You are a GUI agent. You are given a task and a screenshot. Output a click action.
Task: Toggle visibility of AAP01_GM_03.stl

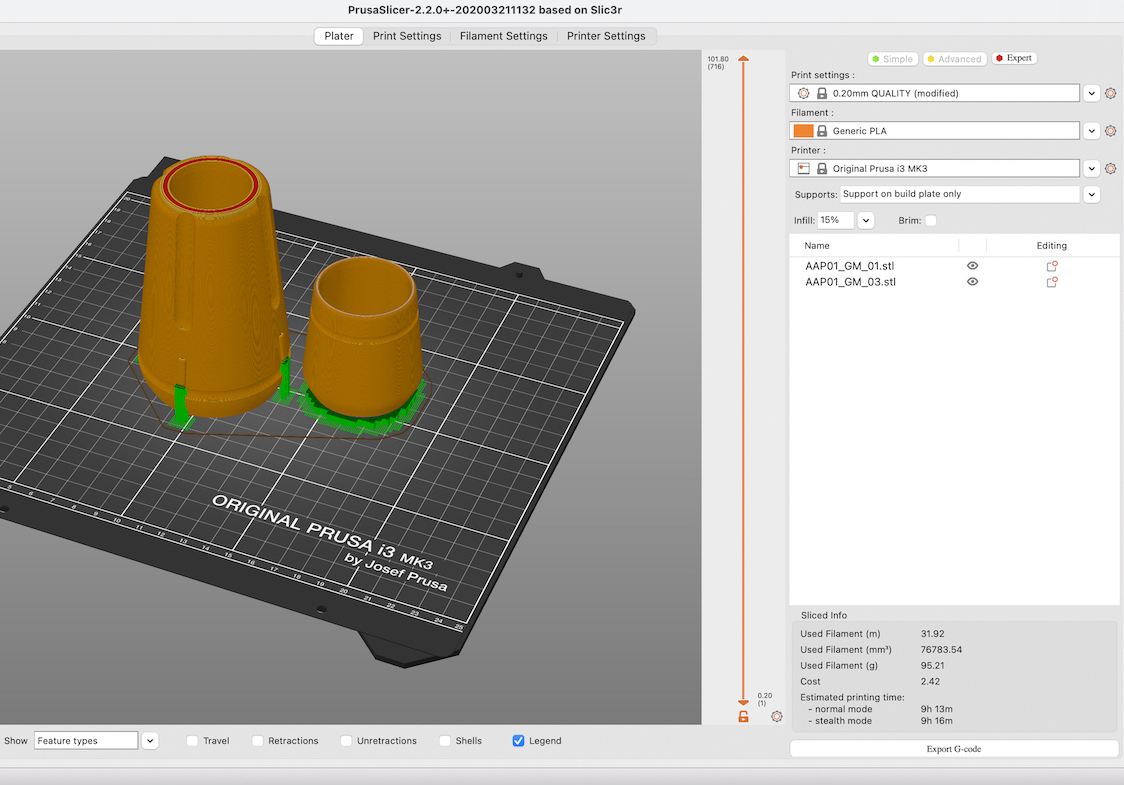[x=972, y=282]
